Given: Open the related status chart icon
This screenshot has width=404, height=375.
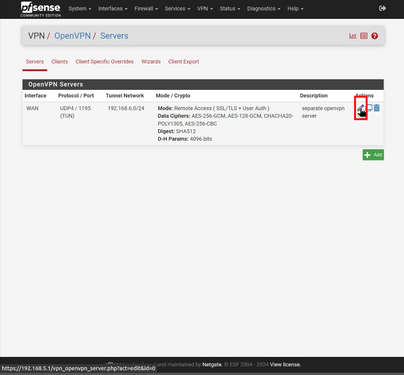Looking at the screenshot, I should click(x=353, y=36).
